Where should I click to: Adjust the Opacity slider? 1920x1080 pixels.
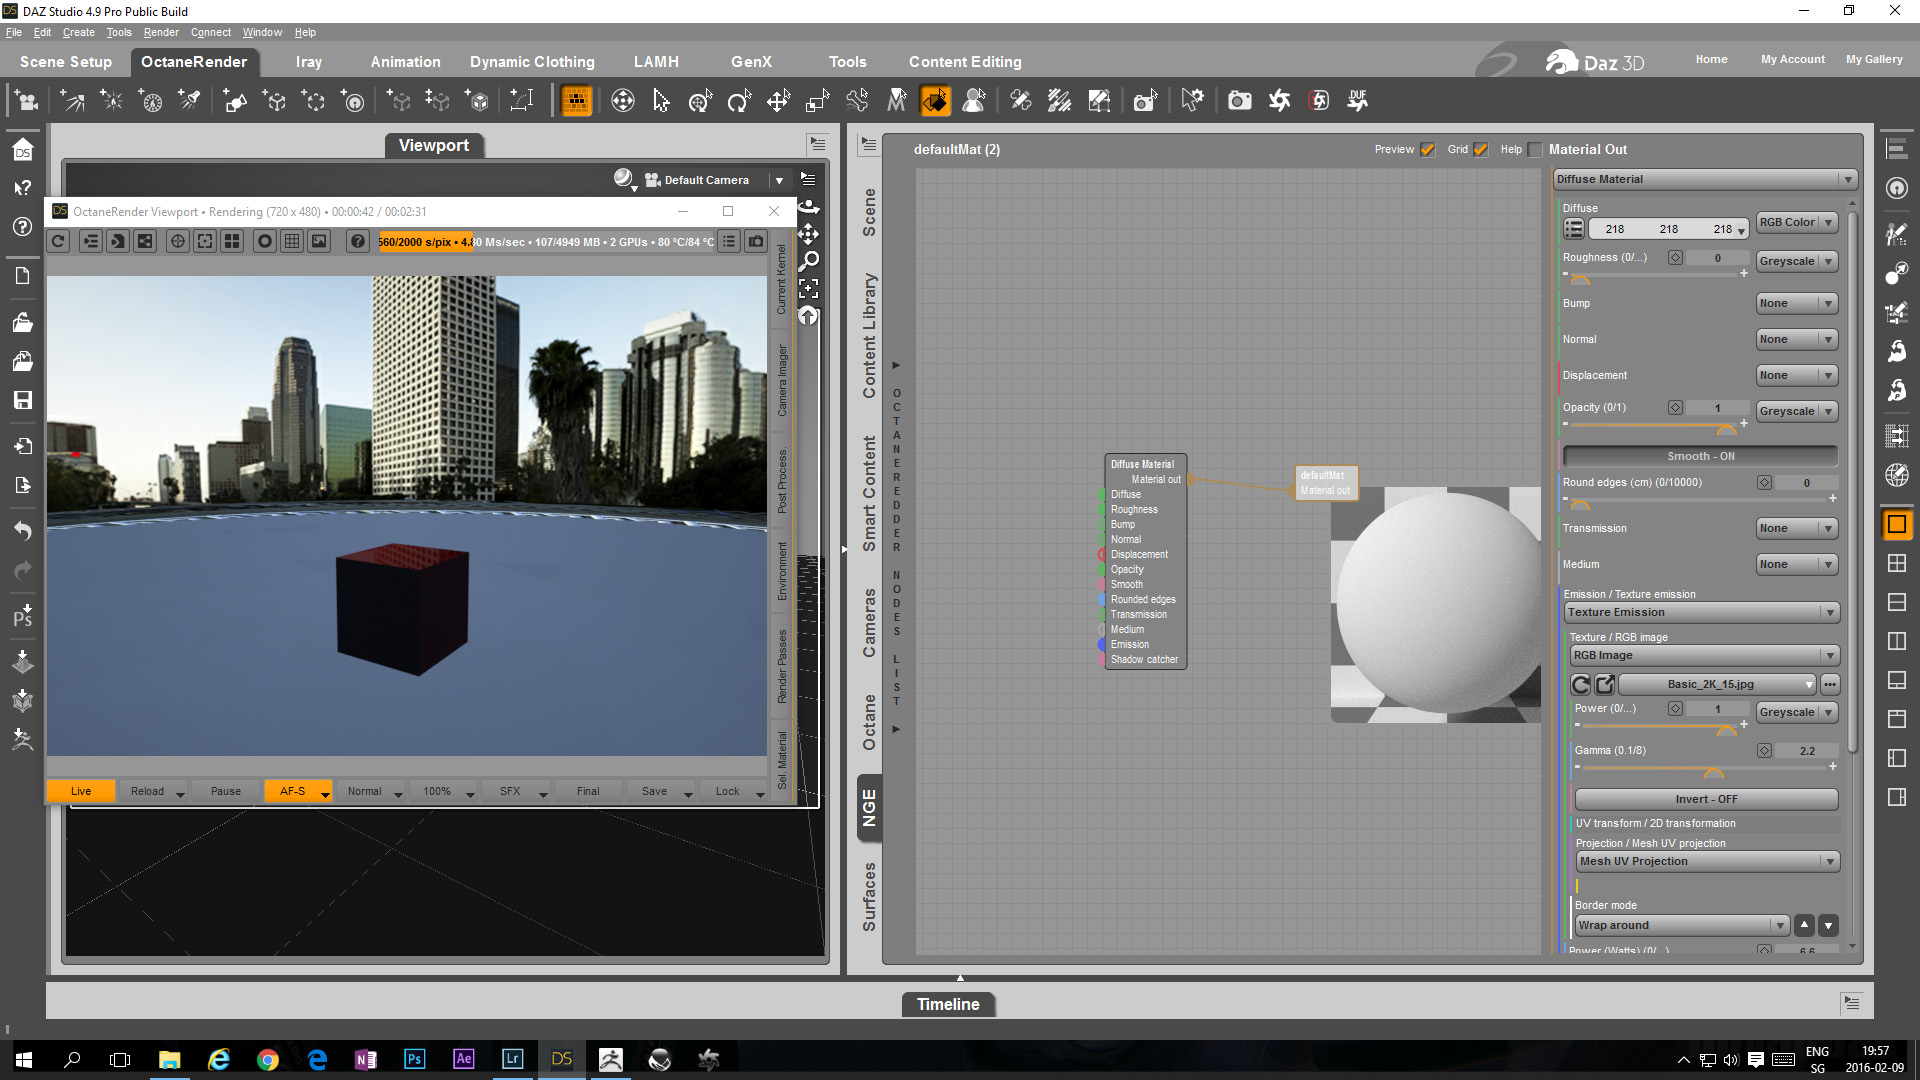[1726, 428]
